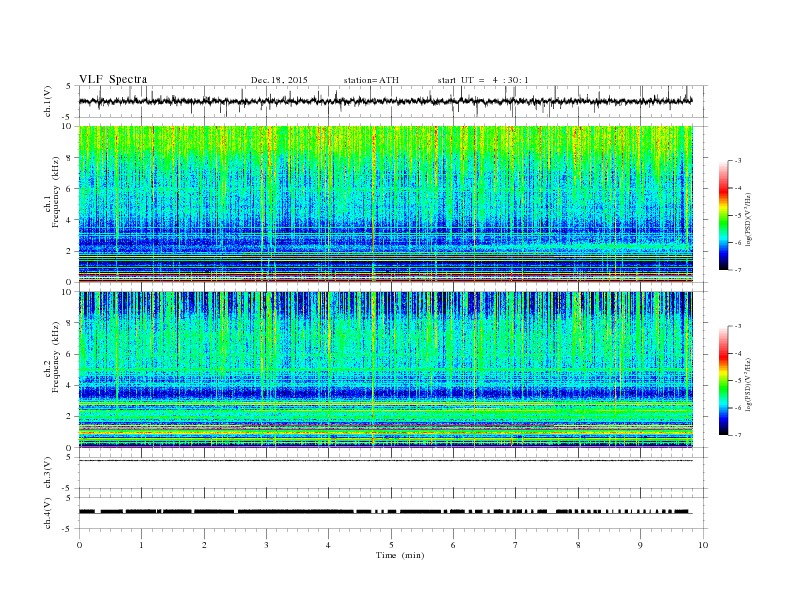Click time axis tick label '0'
The image size is (792, 612).
[79, 545]
